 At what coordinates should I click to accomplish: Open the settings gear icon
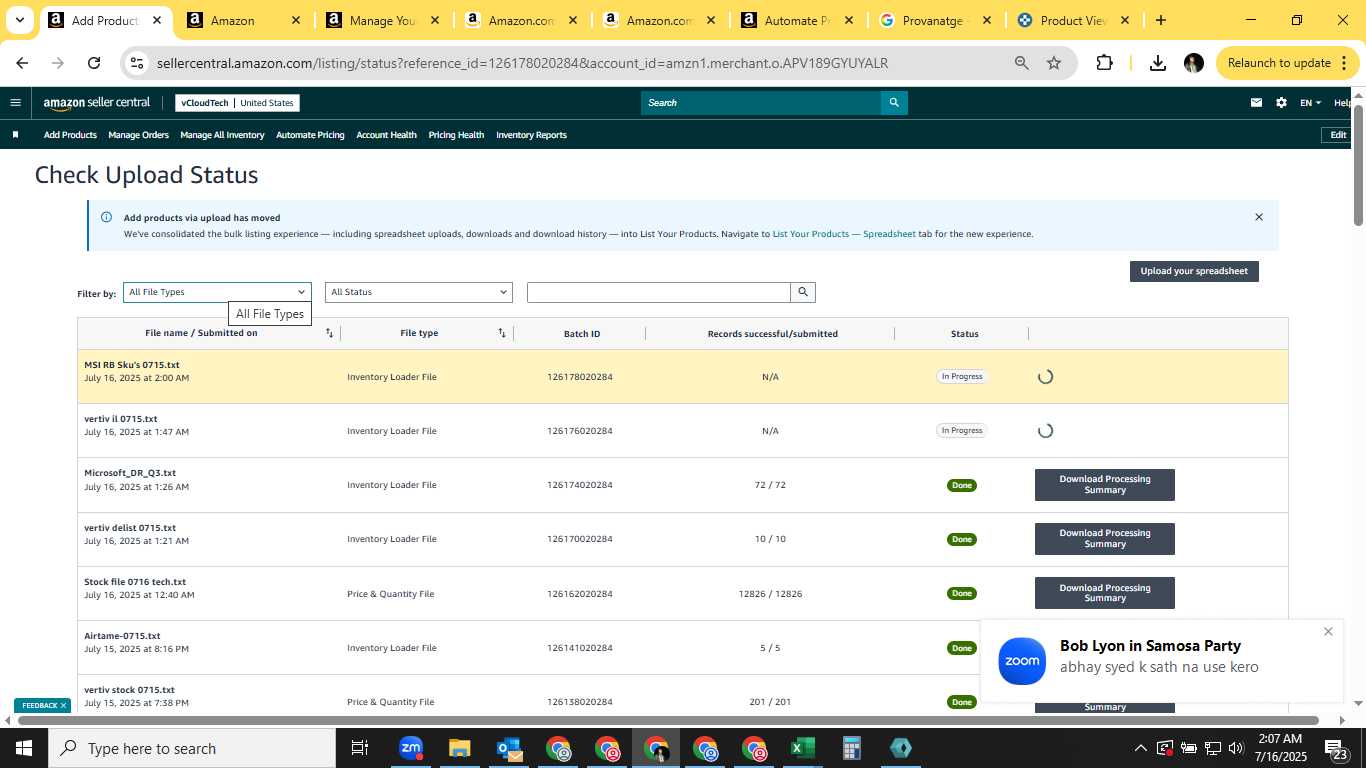[1281, 102]
